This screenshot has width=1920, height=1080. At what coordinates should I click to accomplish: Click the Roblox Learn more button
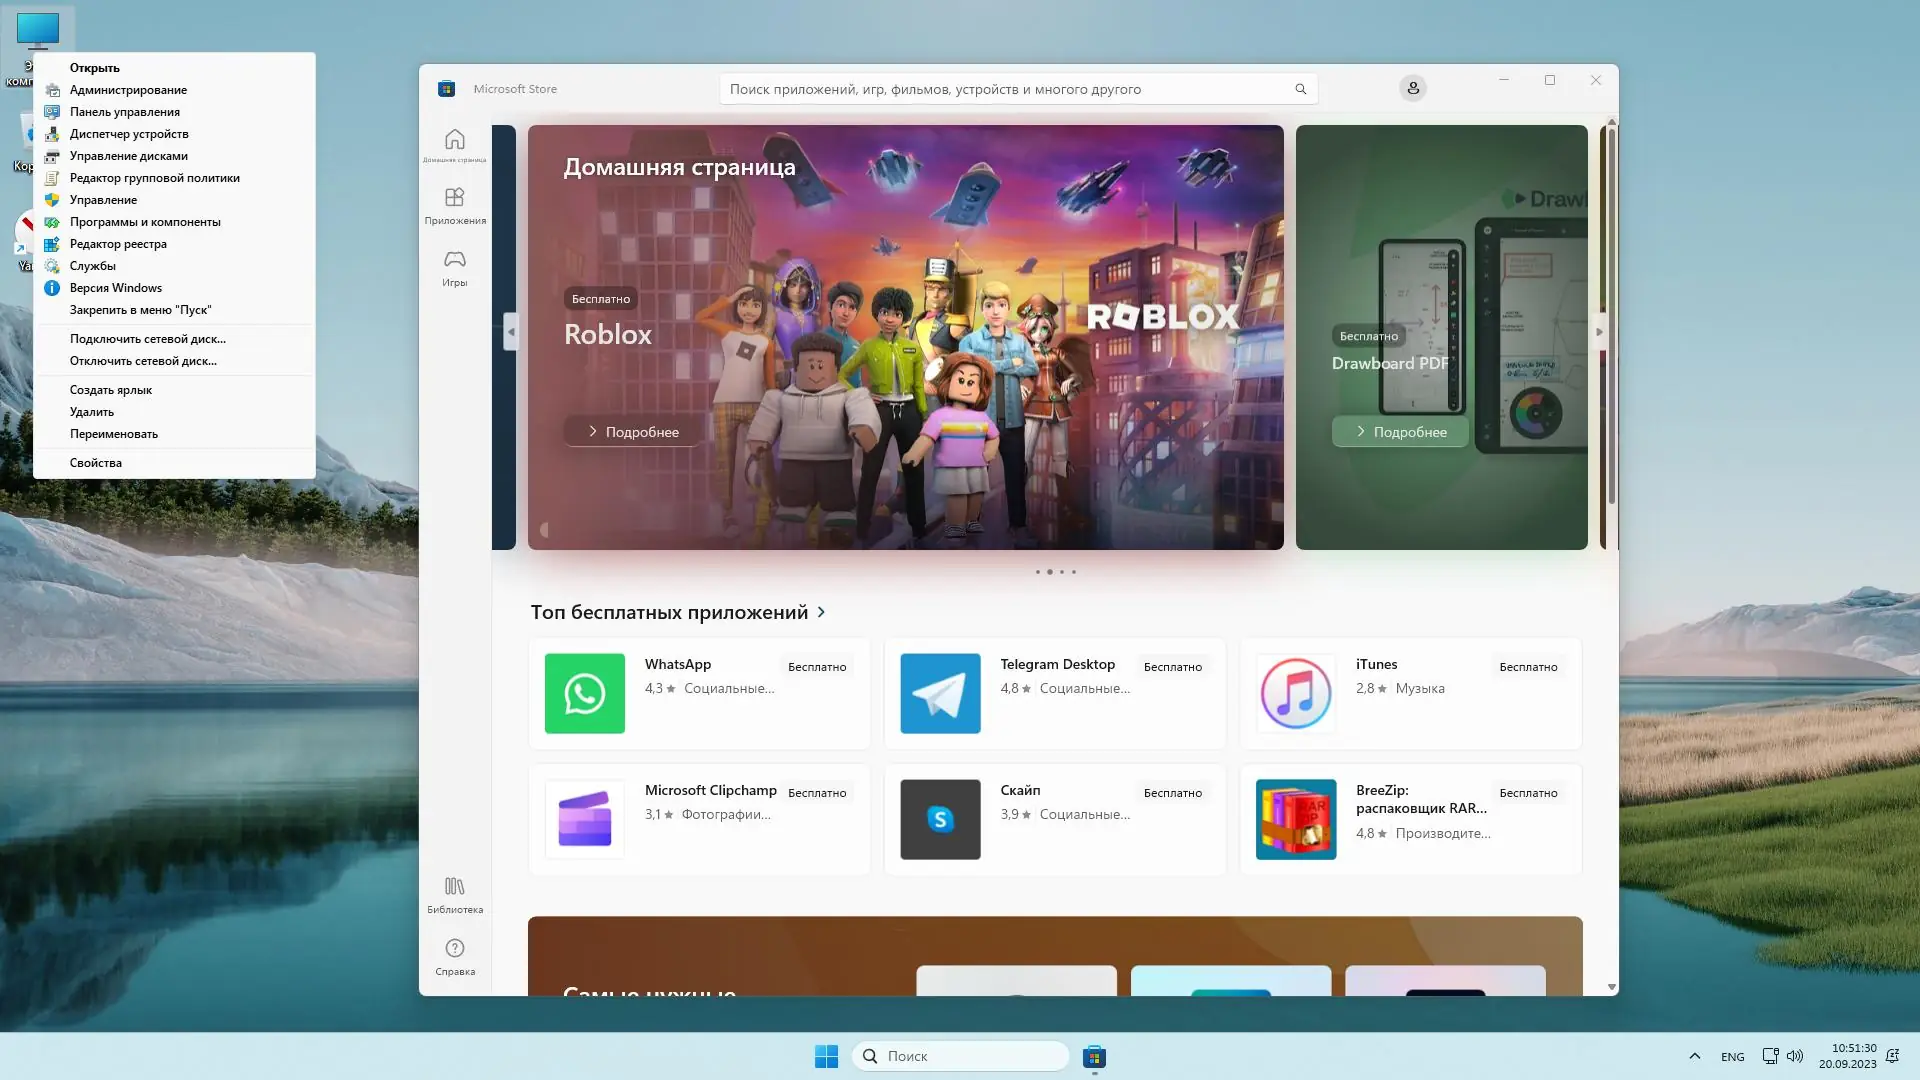click(632, 432)
